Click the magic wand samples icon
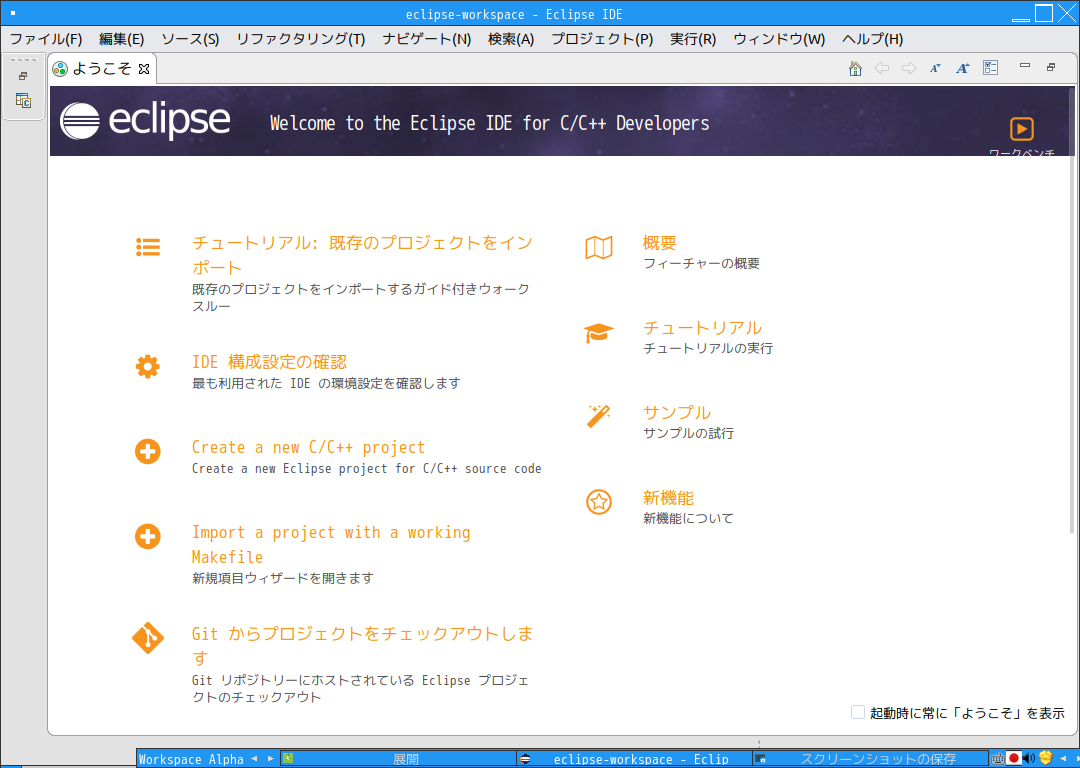This screenshot has height=768, width=1080. 598,416
